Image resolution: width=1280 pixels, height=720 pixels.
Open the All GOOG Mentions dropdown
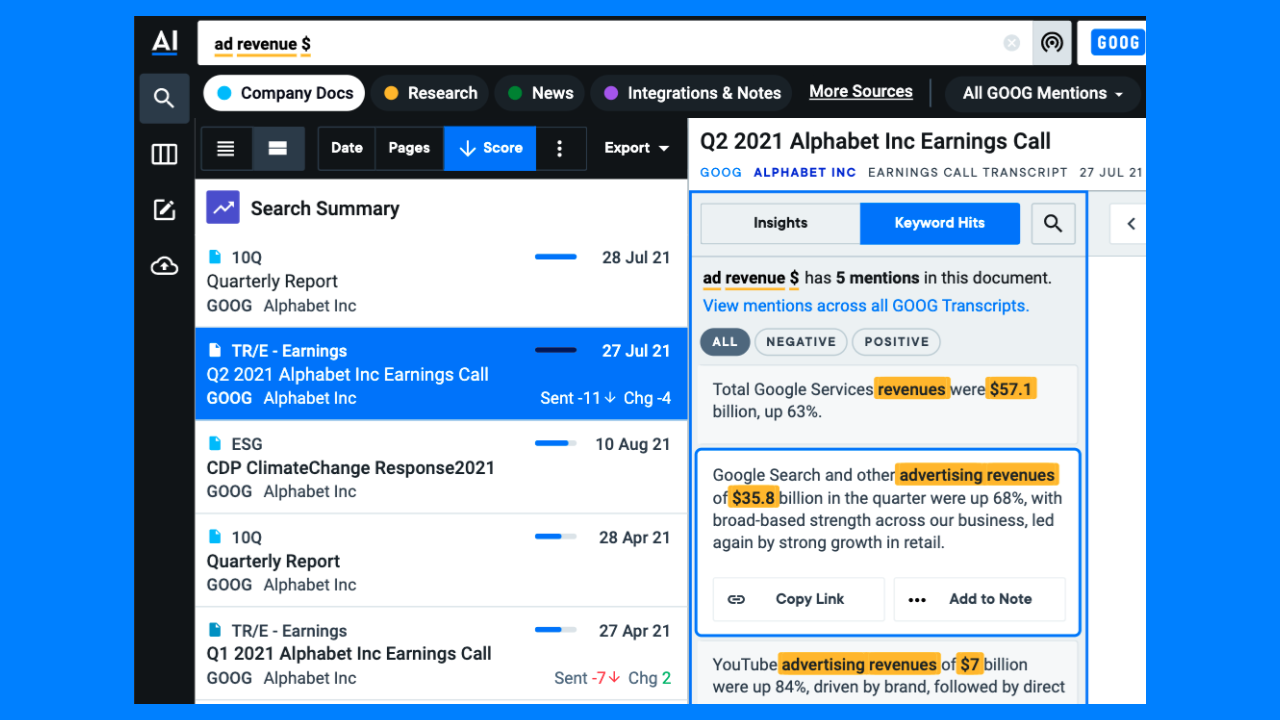click(x=1042, y=93)
